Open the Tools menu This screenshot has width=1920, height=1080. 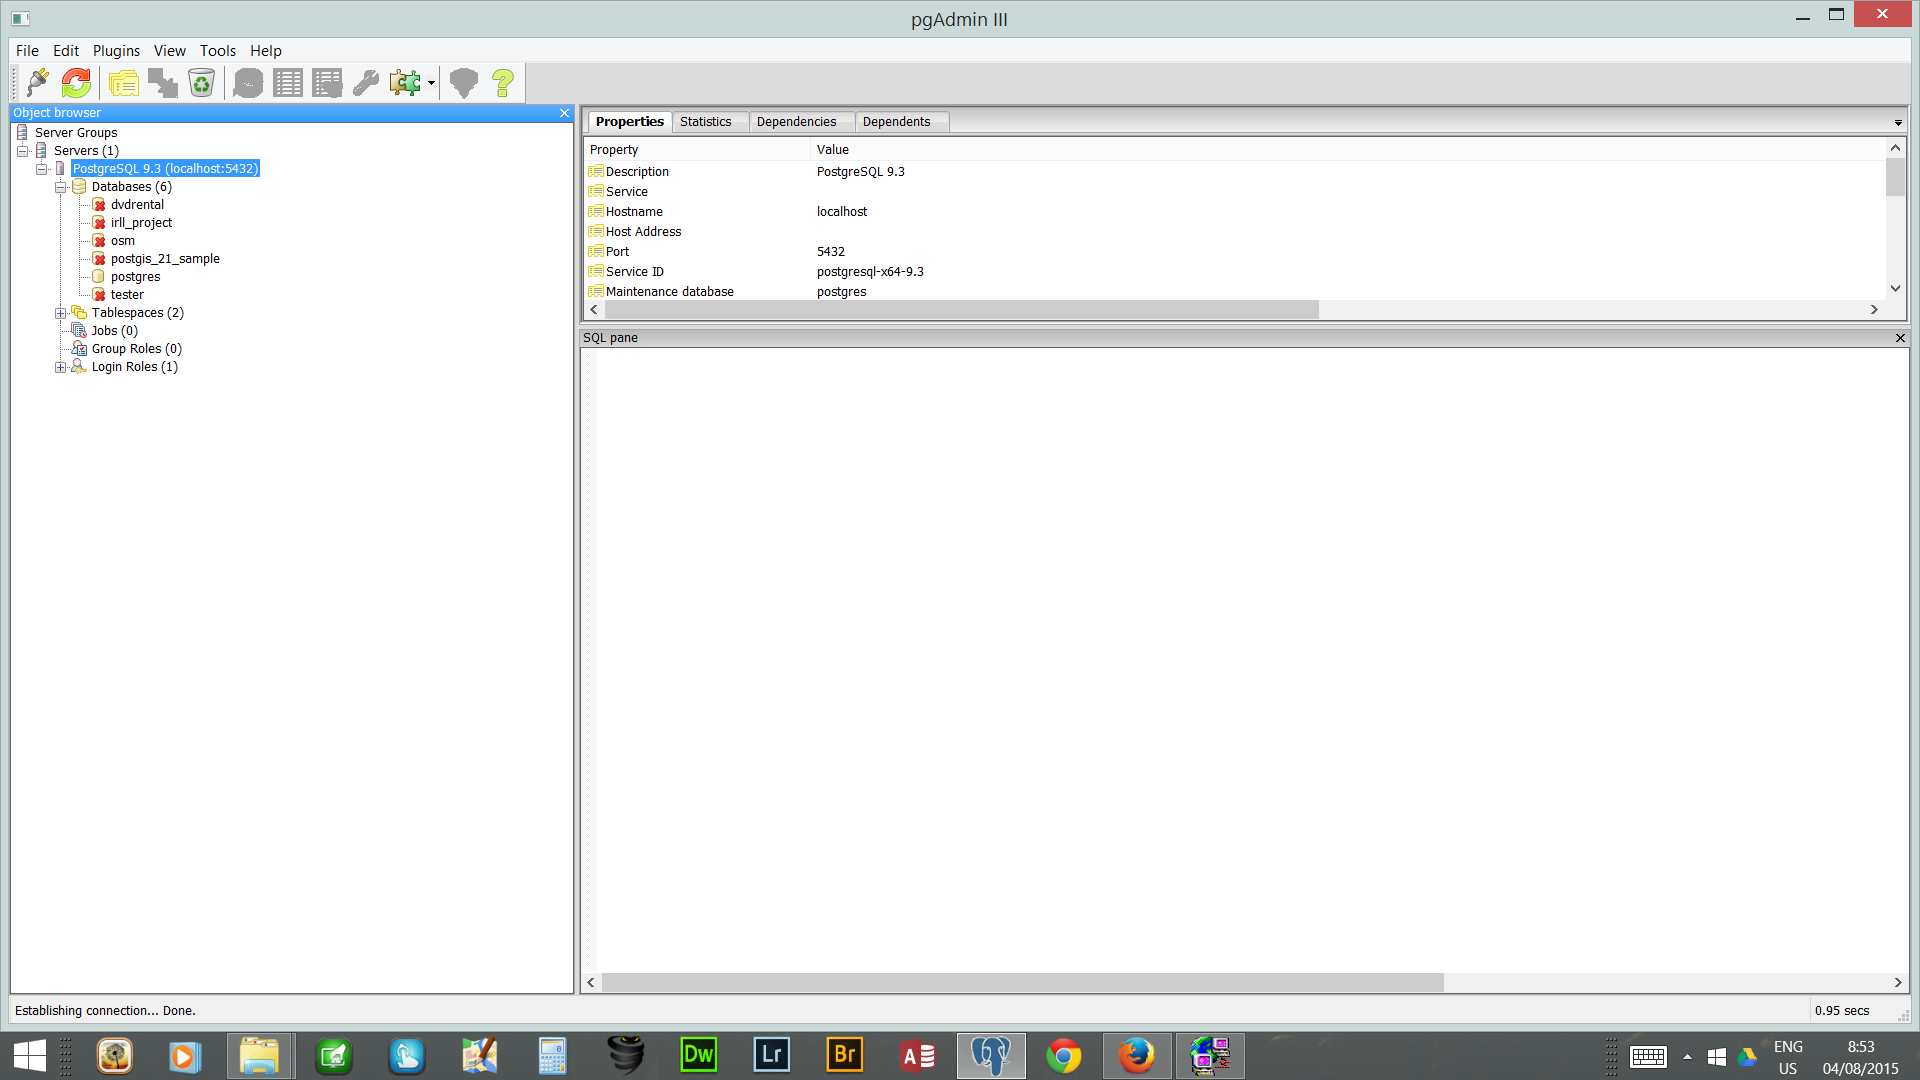click(x=217, y=51)
